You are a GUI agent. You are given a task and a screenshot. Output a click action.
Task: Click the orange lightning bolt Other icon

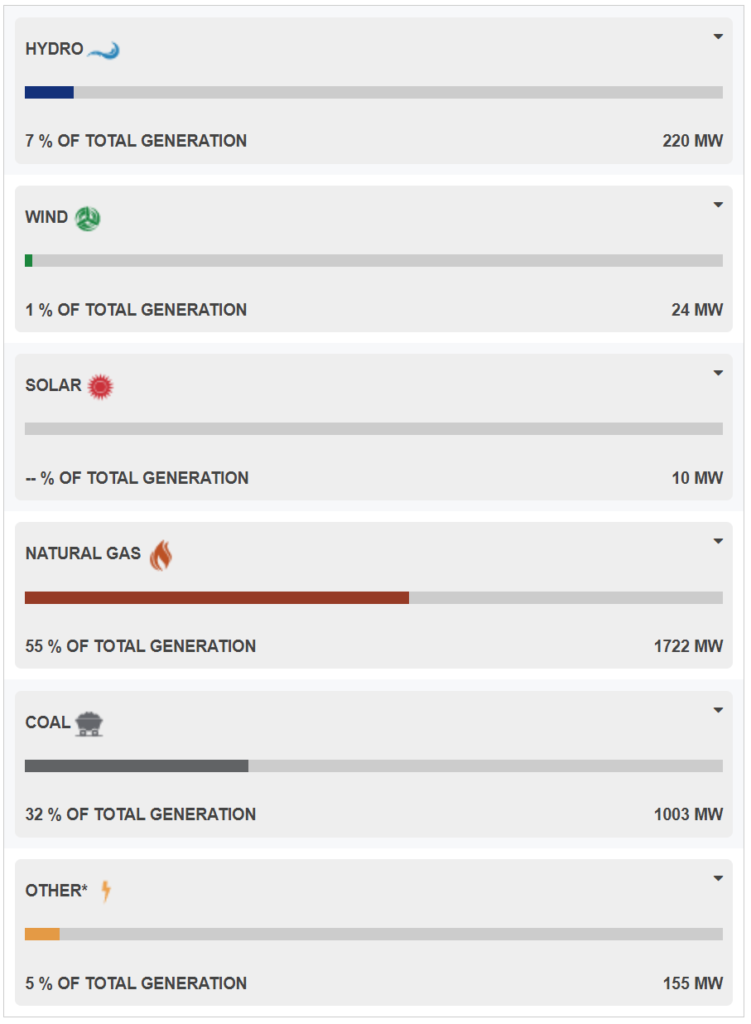(106, 891)
